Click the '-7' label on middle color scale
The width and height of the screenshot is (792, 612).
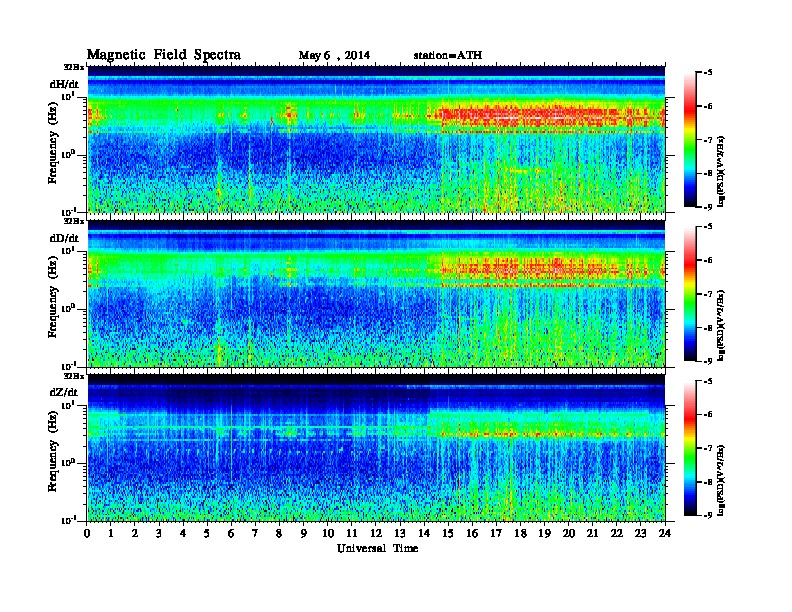click(x=708, y=294)
